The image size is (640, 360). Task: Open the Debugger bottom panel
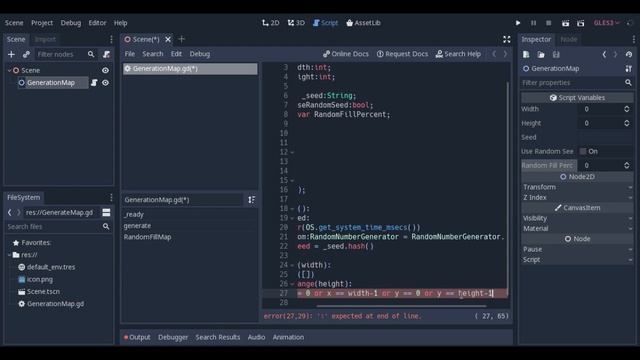click(173, 337)
